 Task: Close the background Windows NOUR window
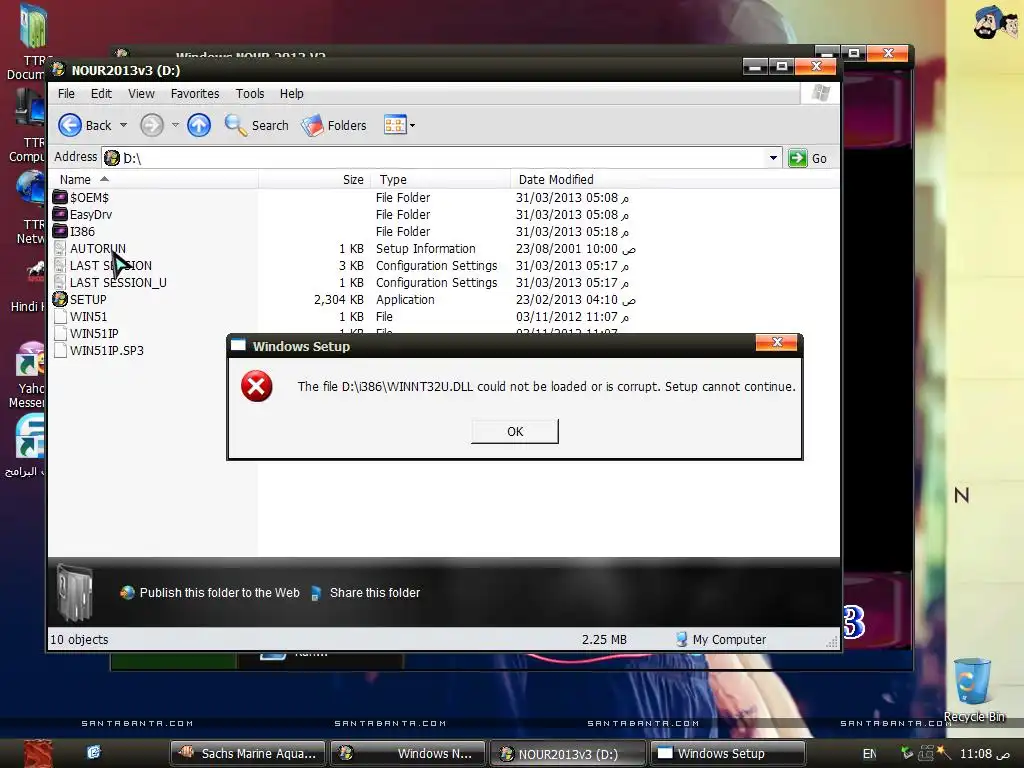tap(888, 54)
